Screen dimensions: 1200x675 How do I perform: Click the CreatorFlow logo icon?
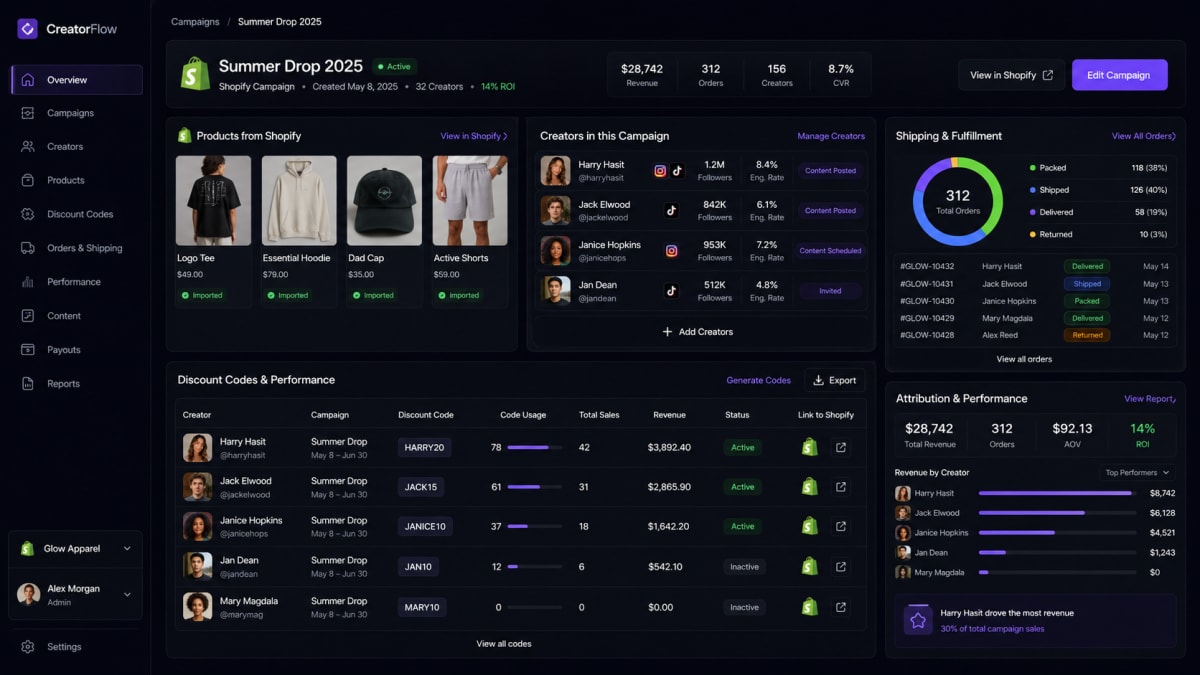click(27, 29)
